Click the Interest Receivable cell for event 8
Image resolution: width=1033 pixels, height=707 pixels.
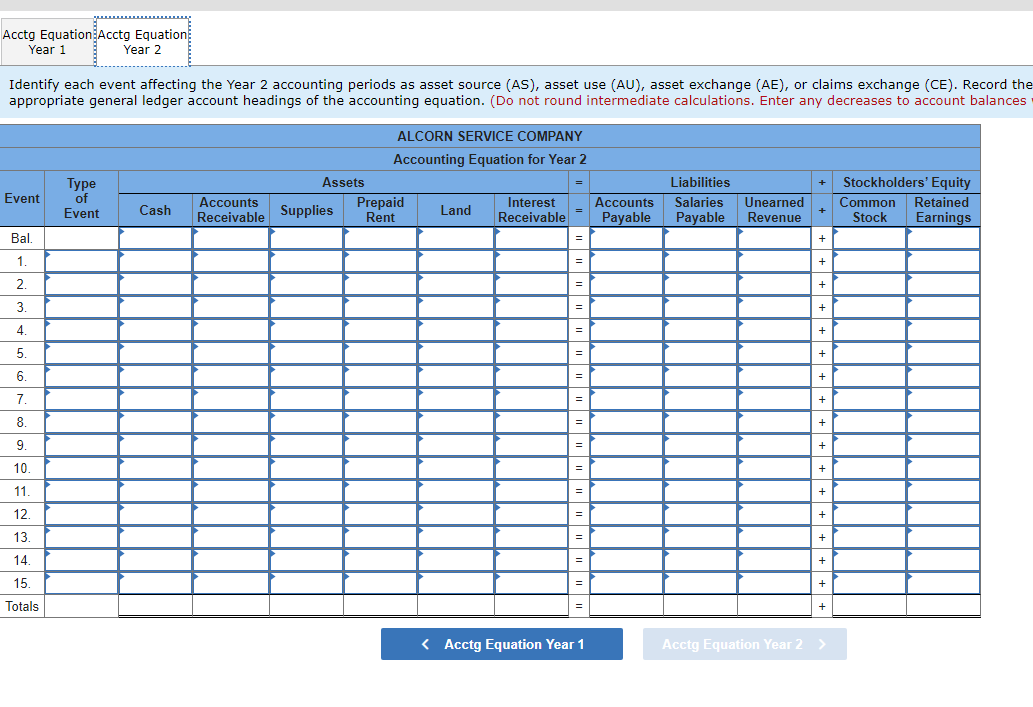[531, 422]
